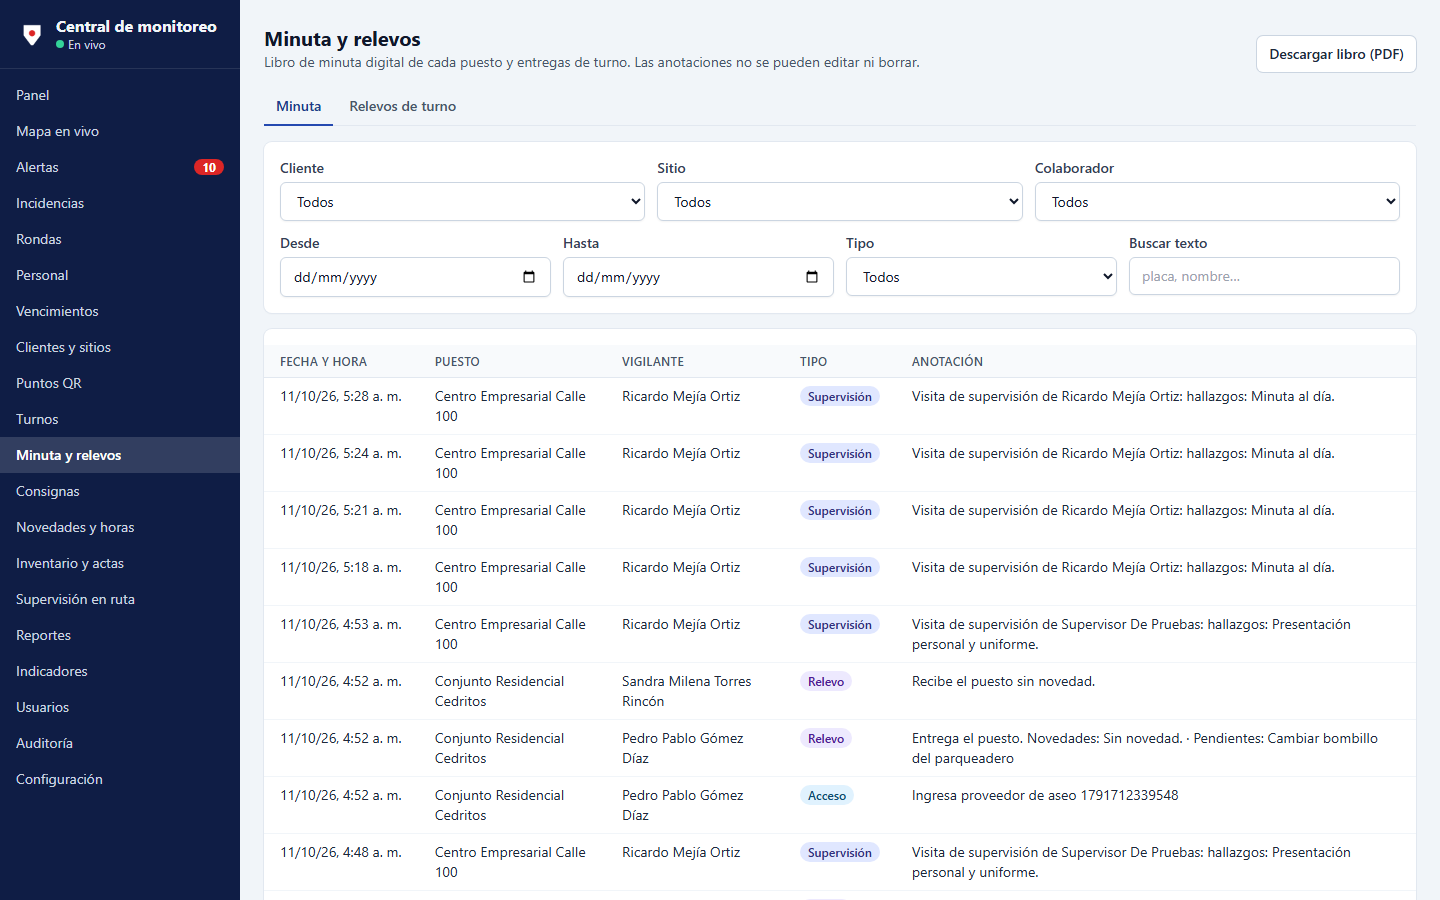The width and height of the screenshot is (1440, 900).
Task: Click the Relevo tag for Sandra Milena Torres
Action: pos(826,682)
